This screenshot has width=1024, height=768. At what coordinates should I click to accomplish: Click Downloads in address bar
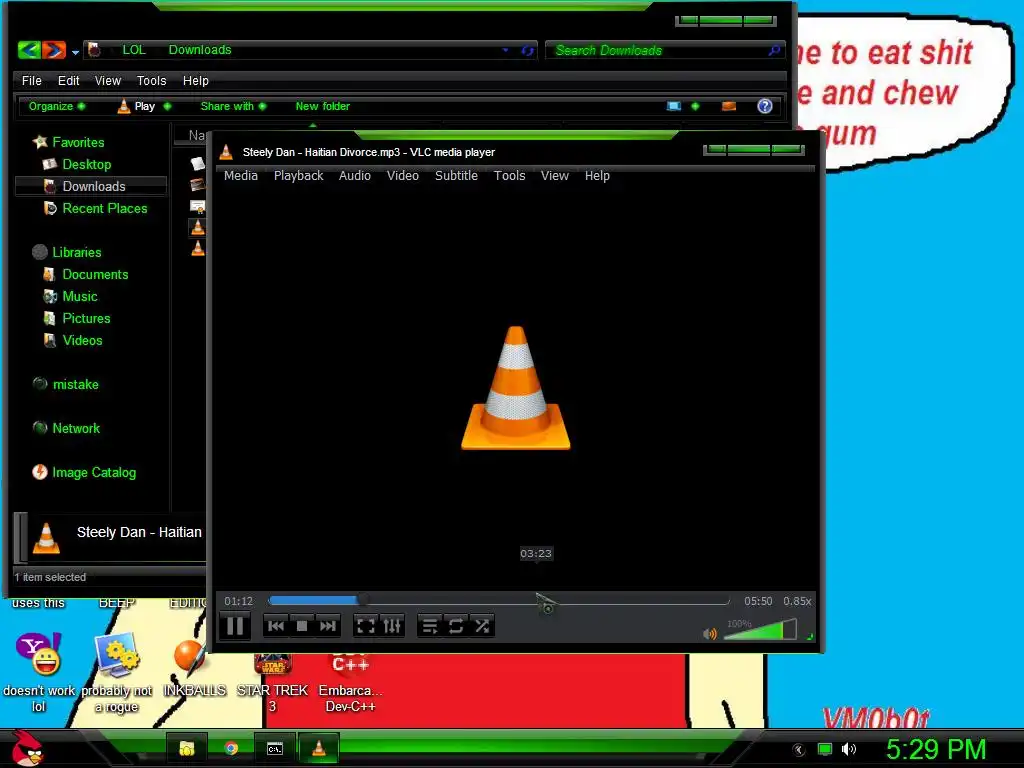tap(200, 50)
